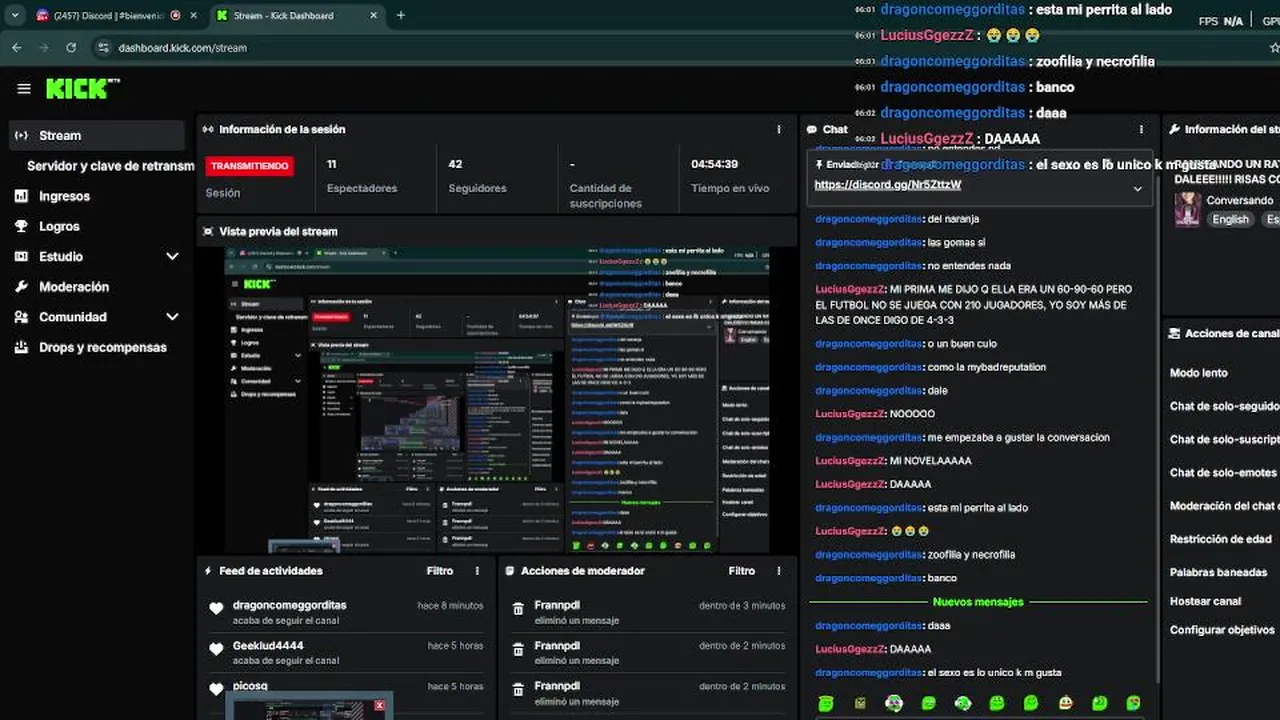This screenshot has width=1280, height=720.
Task: Open Palabras baneadas setting
Action: (1218, 572)
